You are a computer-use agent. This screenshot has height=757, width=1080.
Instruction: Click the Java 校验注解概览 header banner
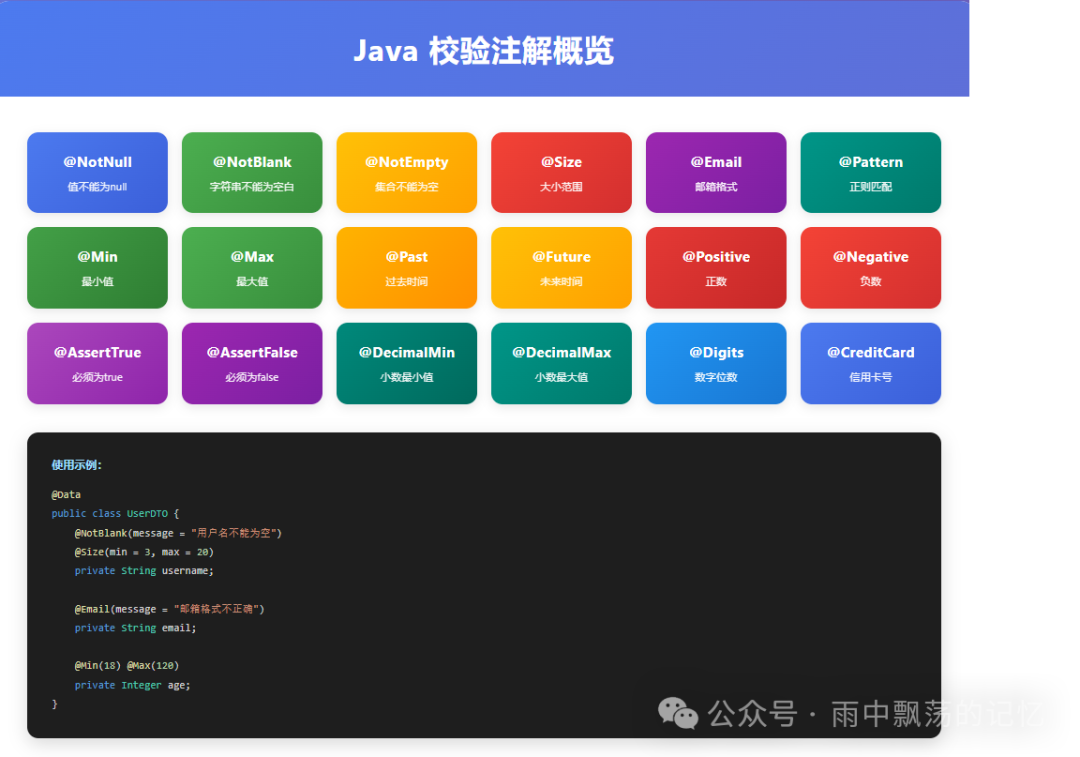pos(484,48)
